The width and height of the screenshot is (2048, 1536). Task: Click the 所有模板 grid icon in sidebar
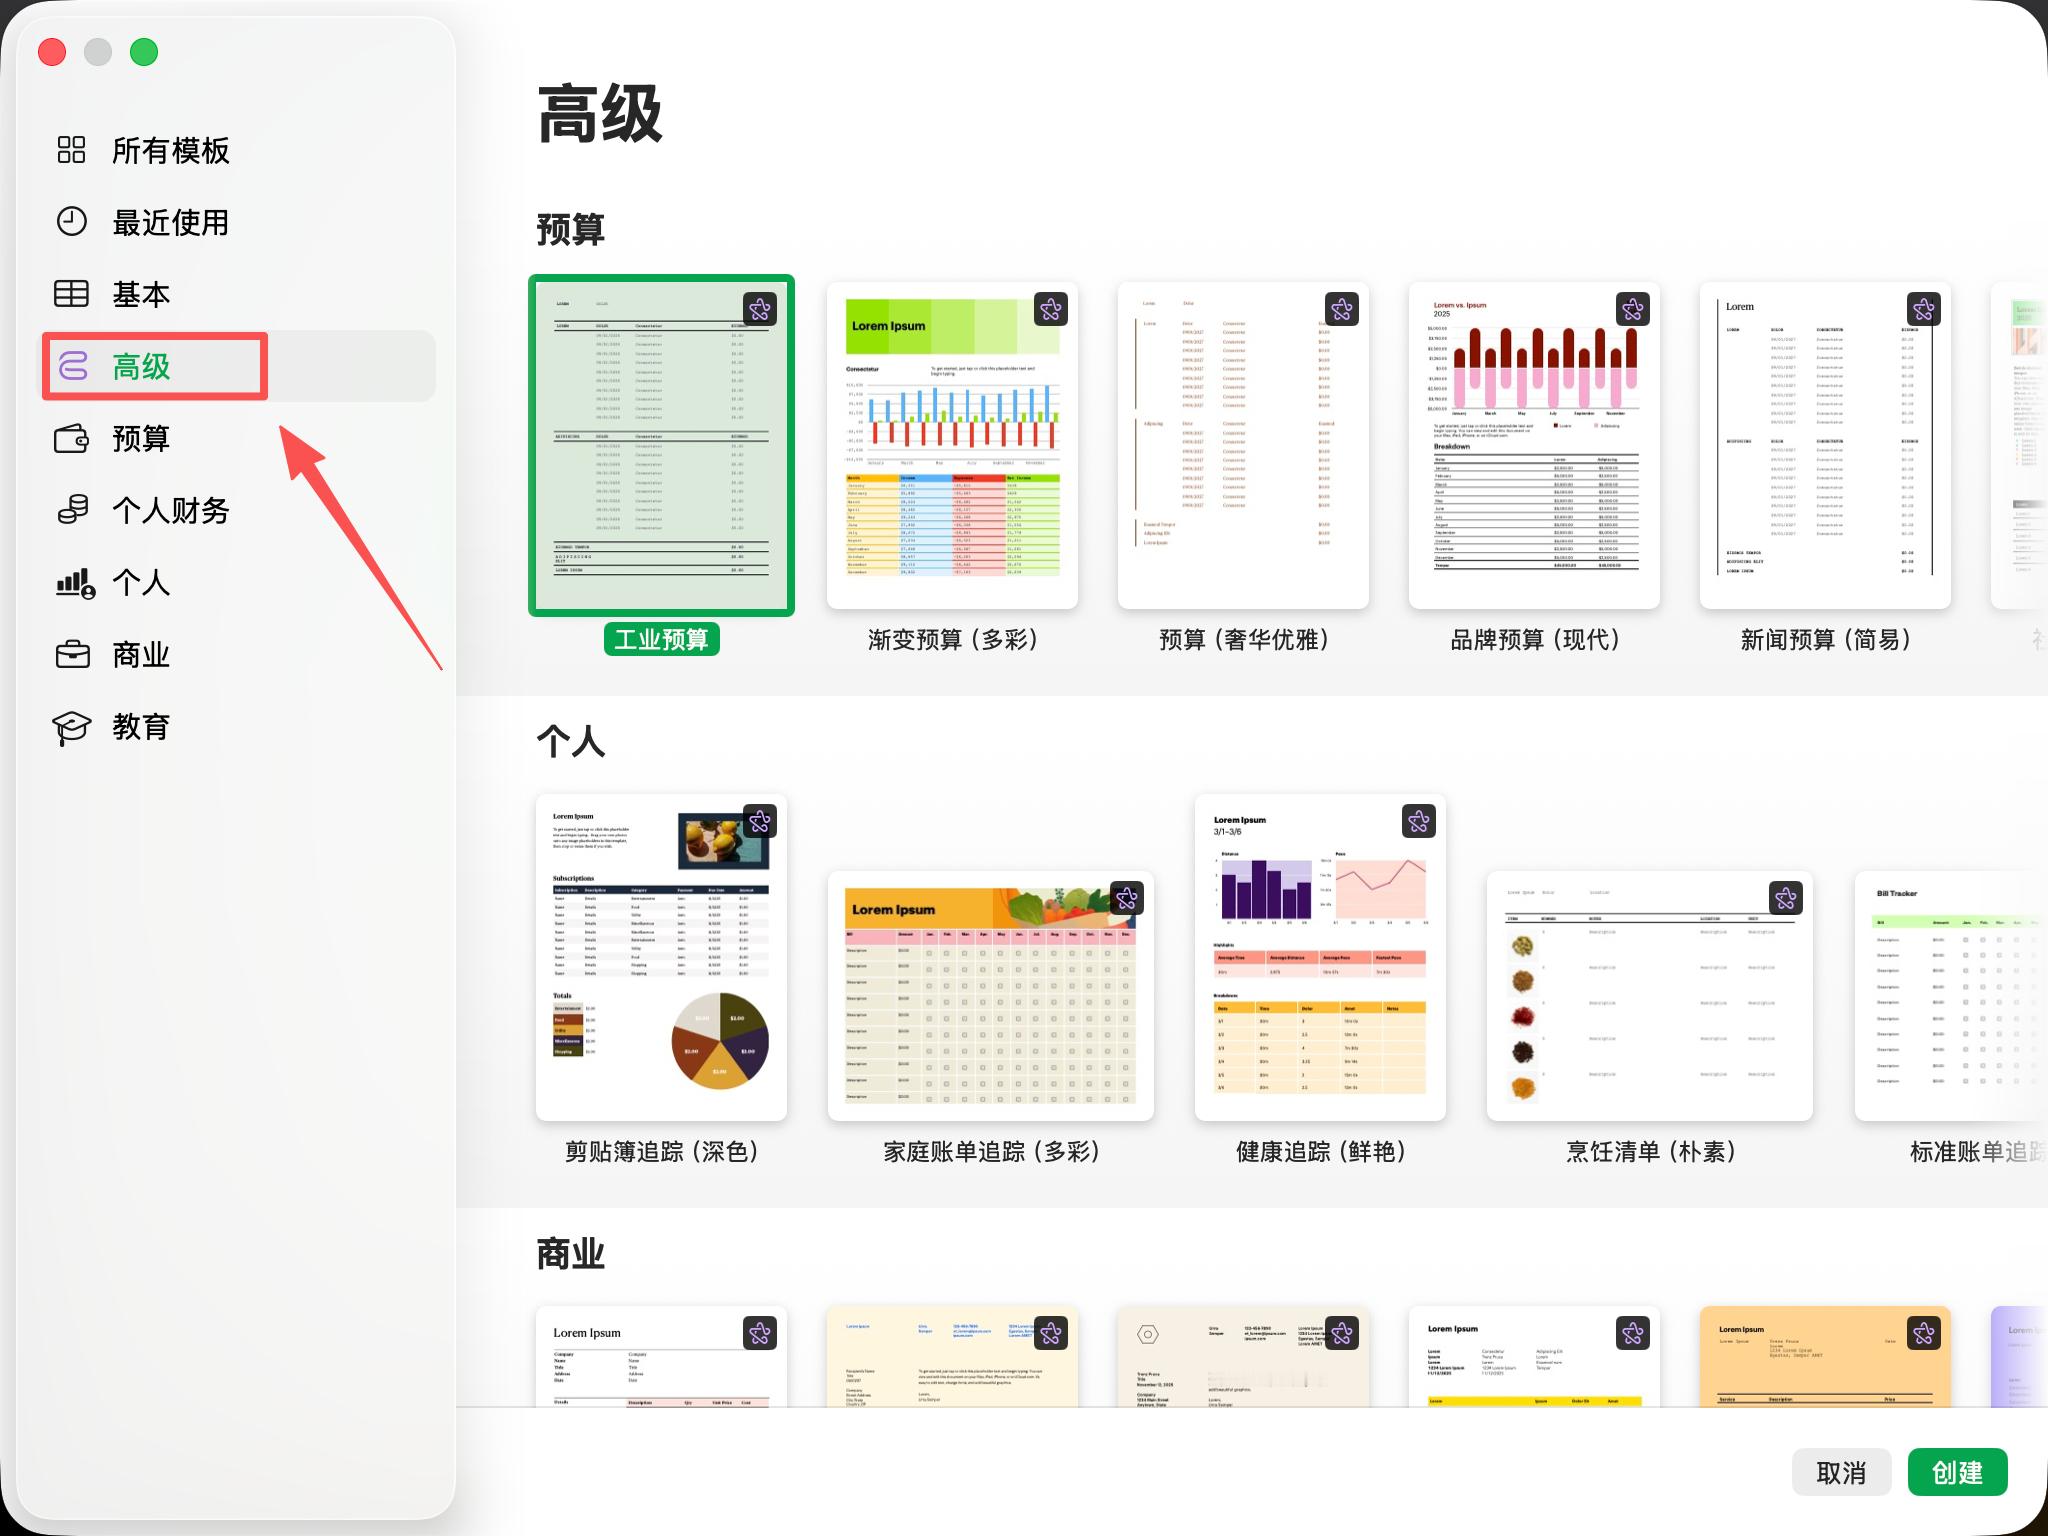(x=72, y=151)
